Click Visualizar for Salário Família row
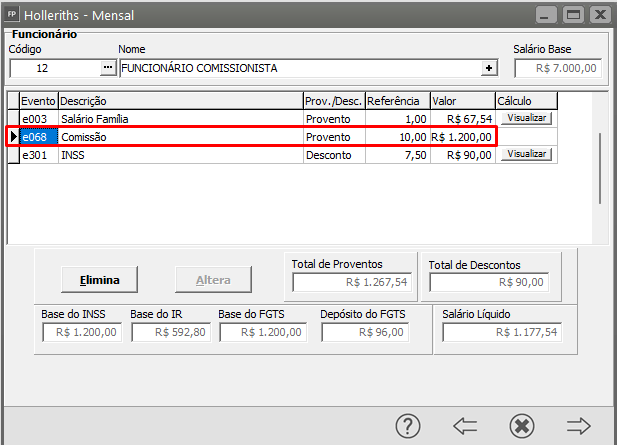 tap(525, 118)
